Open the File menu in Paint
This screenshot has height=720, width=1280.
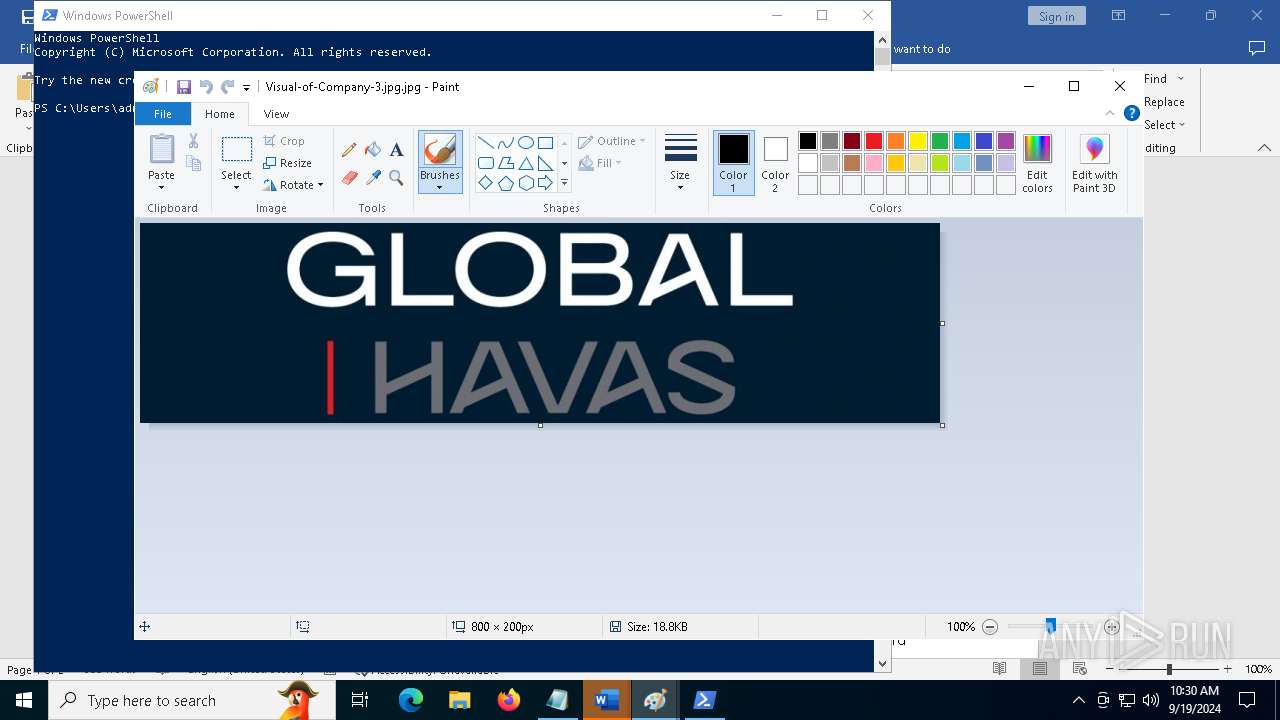coord(162,114)
